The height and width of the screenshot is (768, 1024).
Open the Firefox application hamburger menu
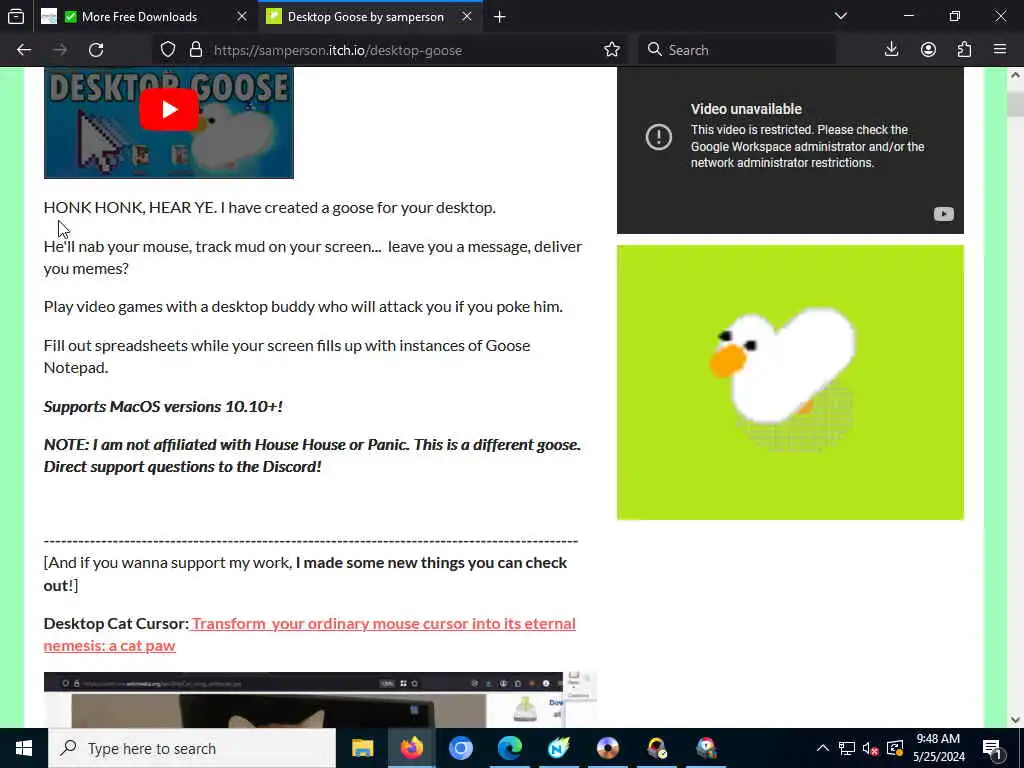click(1000, 50)
